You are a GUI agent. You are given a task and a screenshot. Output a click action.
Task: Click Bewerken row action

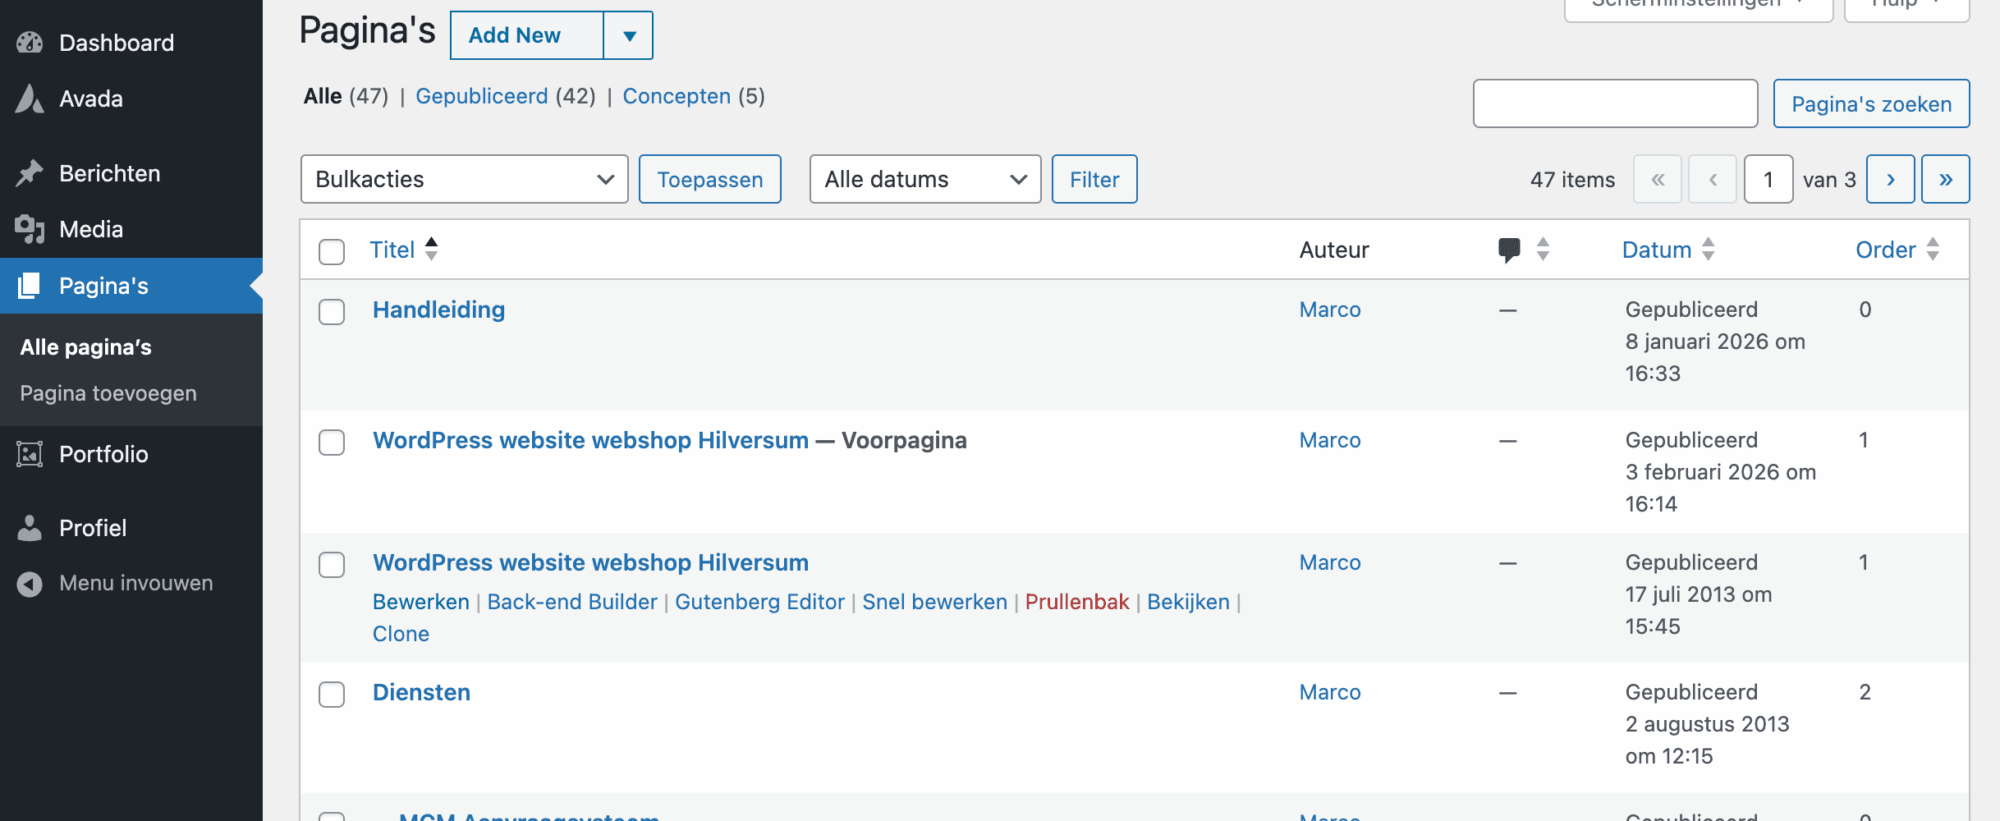(421, 602)
